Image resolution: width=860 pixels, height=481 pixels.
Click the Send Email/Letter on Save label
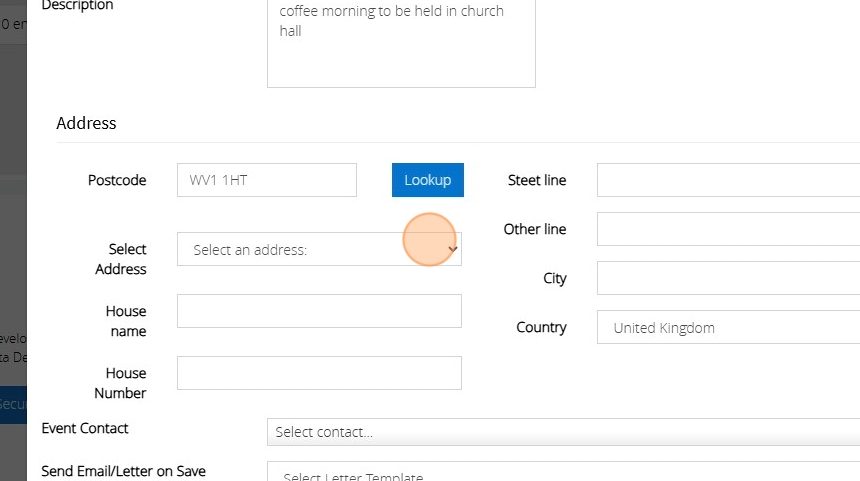(x=124, y=470)
